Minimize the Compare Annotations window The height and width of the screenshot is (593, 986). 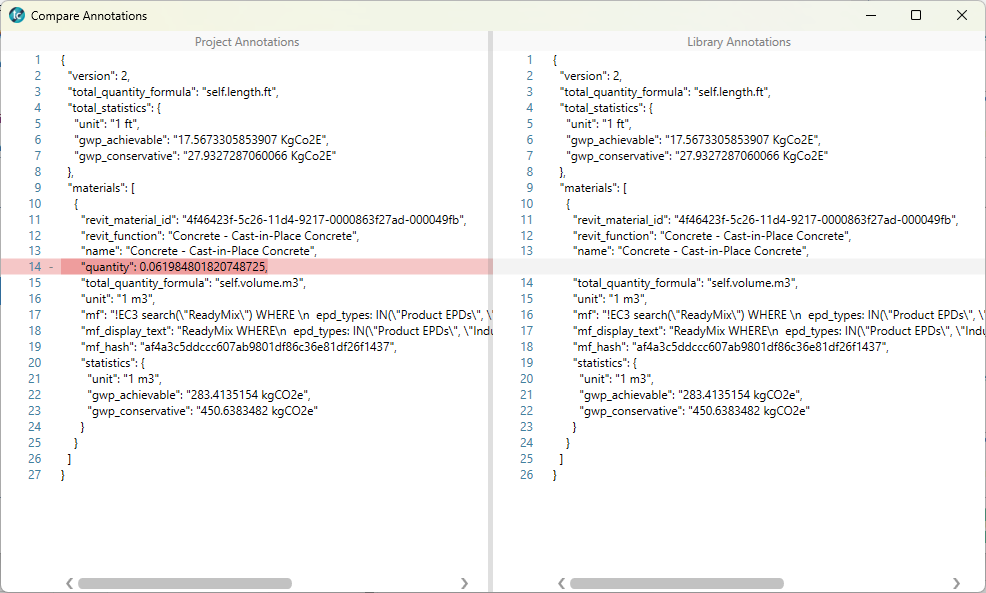869,16
